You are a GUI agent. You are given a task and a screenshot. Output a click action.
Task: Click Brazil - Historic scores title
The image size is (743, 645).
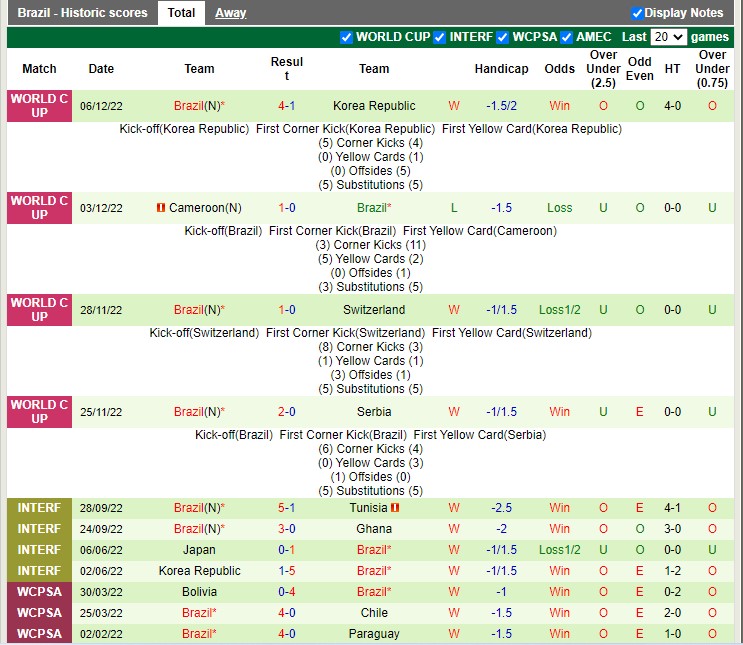pos(82,13)
